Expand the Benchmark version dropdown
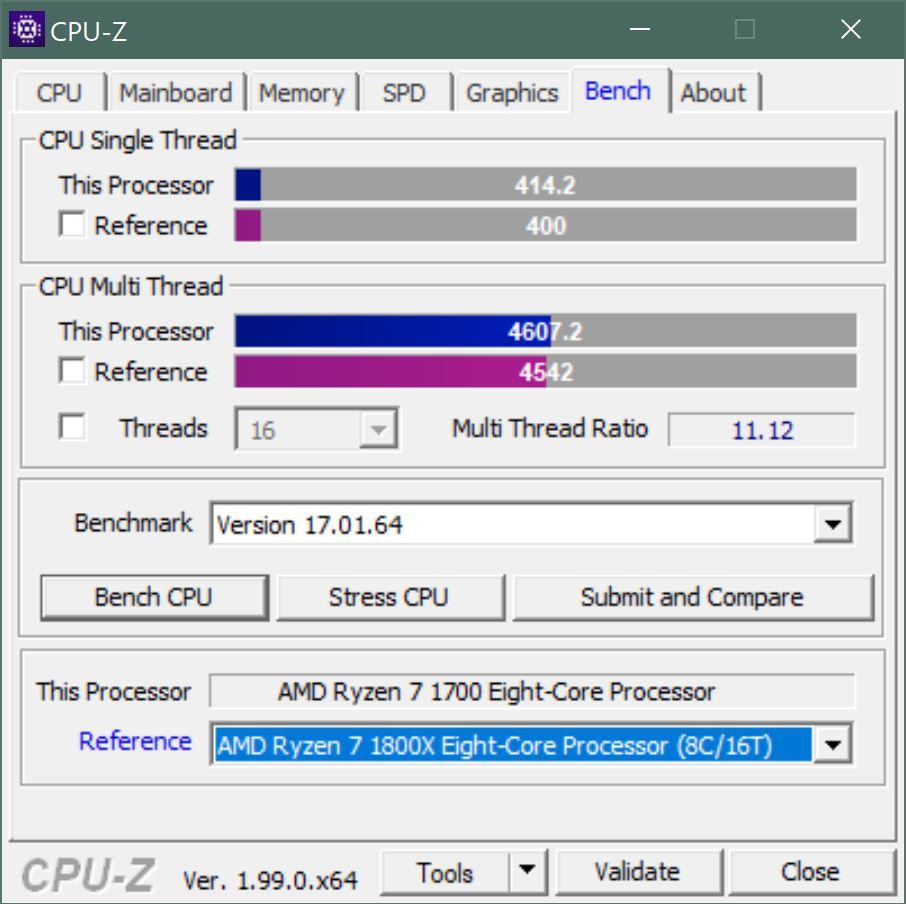Screen dimensions: 906x904 (832, 523)
